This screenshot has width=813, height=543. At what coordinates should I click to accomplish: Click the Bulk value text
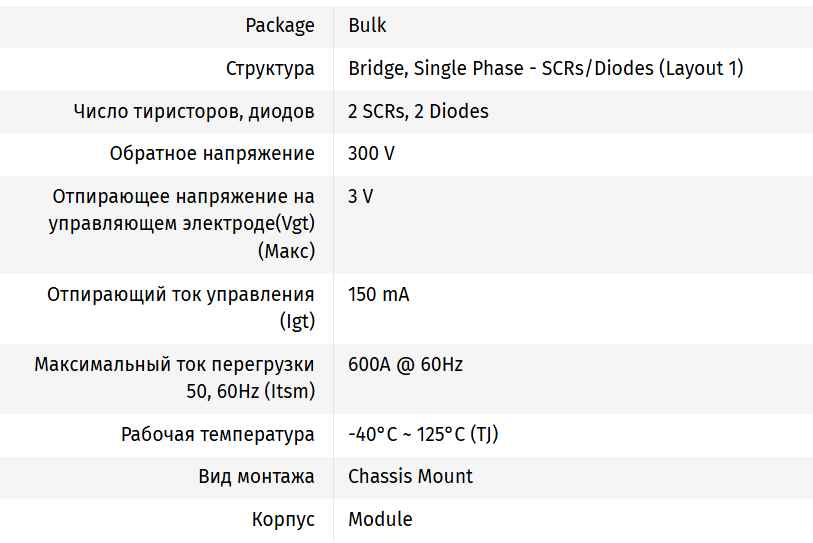click(x=367, y=26)
